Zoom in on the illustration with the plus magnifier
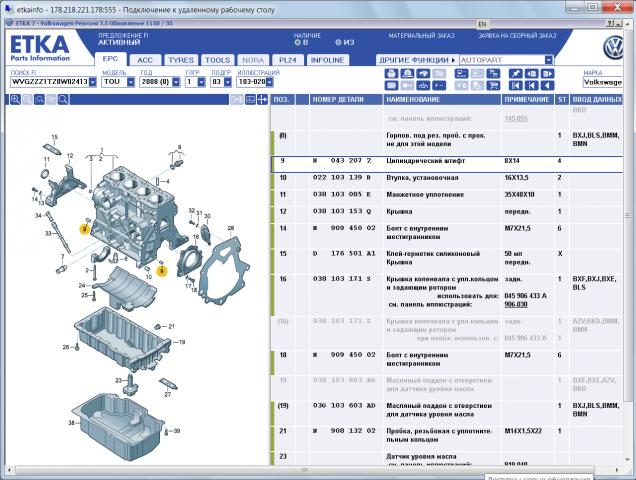The width and height of the screenshot is (636, 480). pyautogui.click(x=15, y=99)
